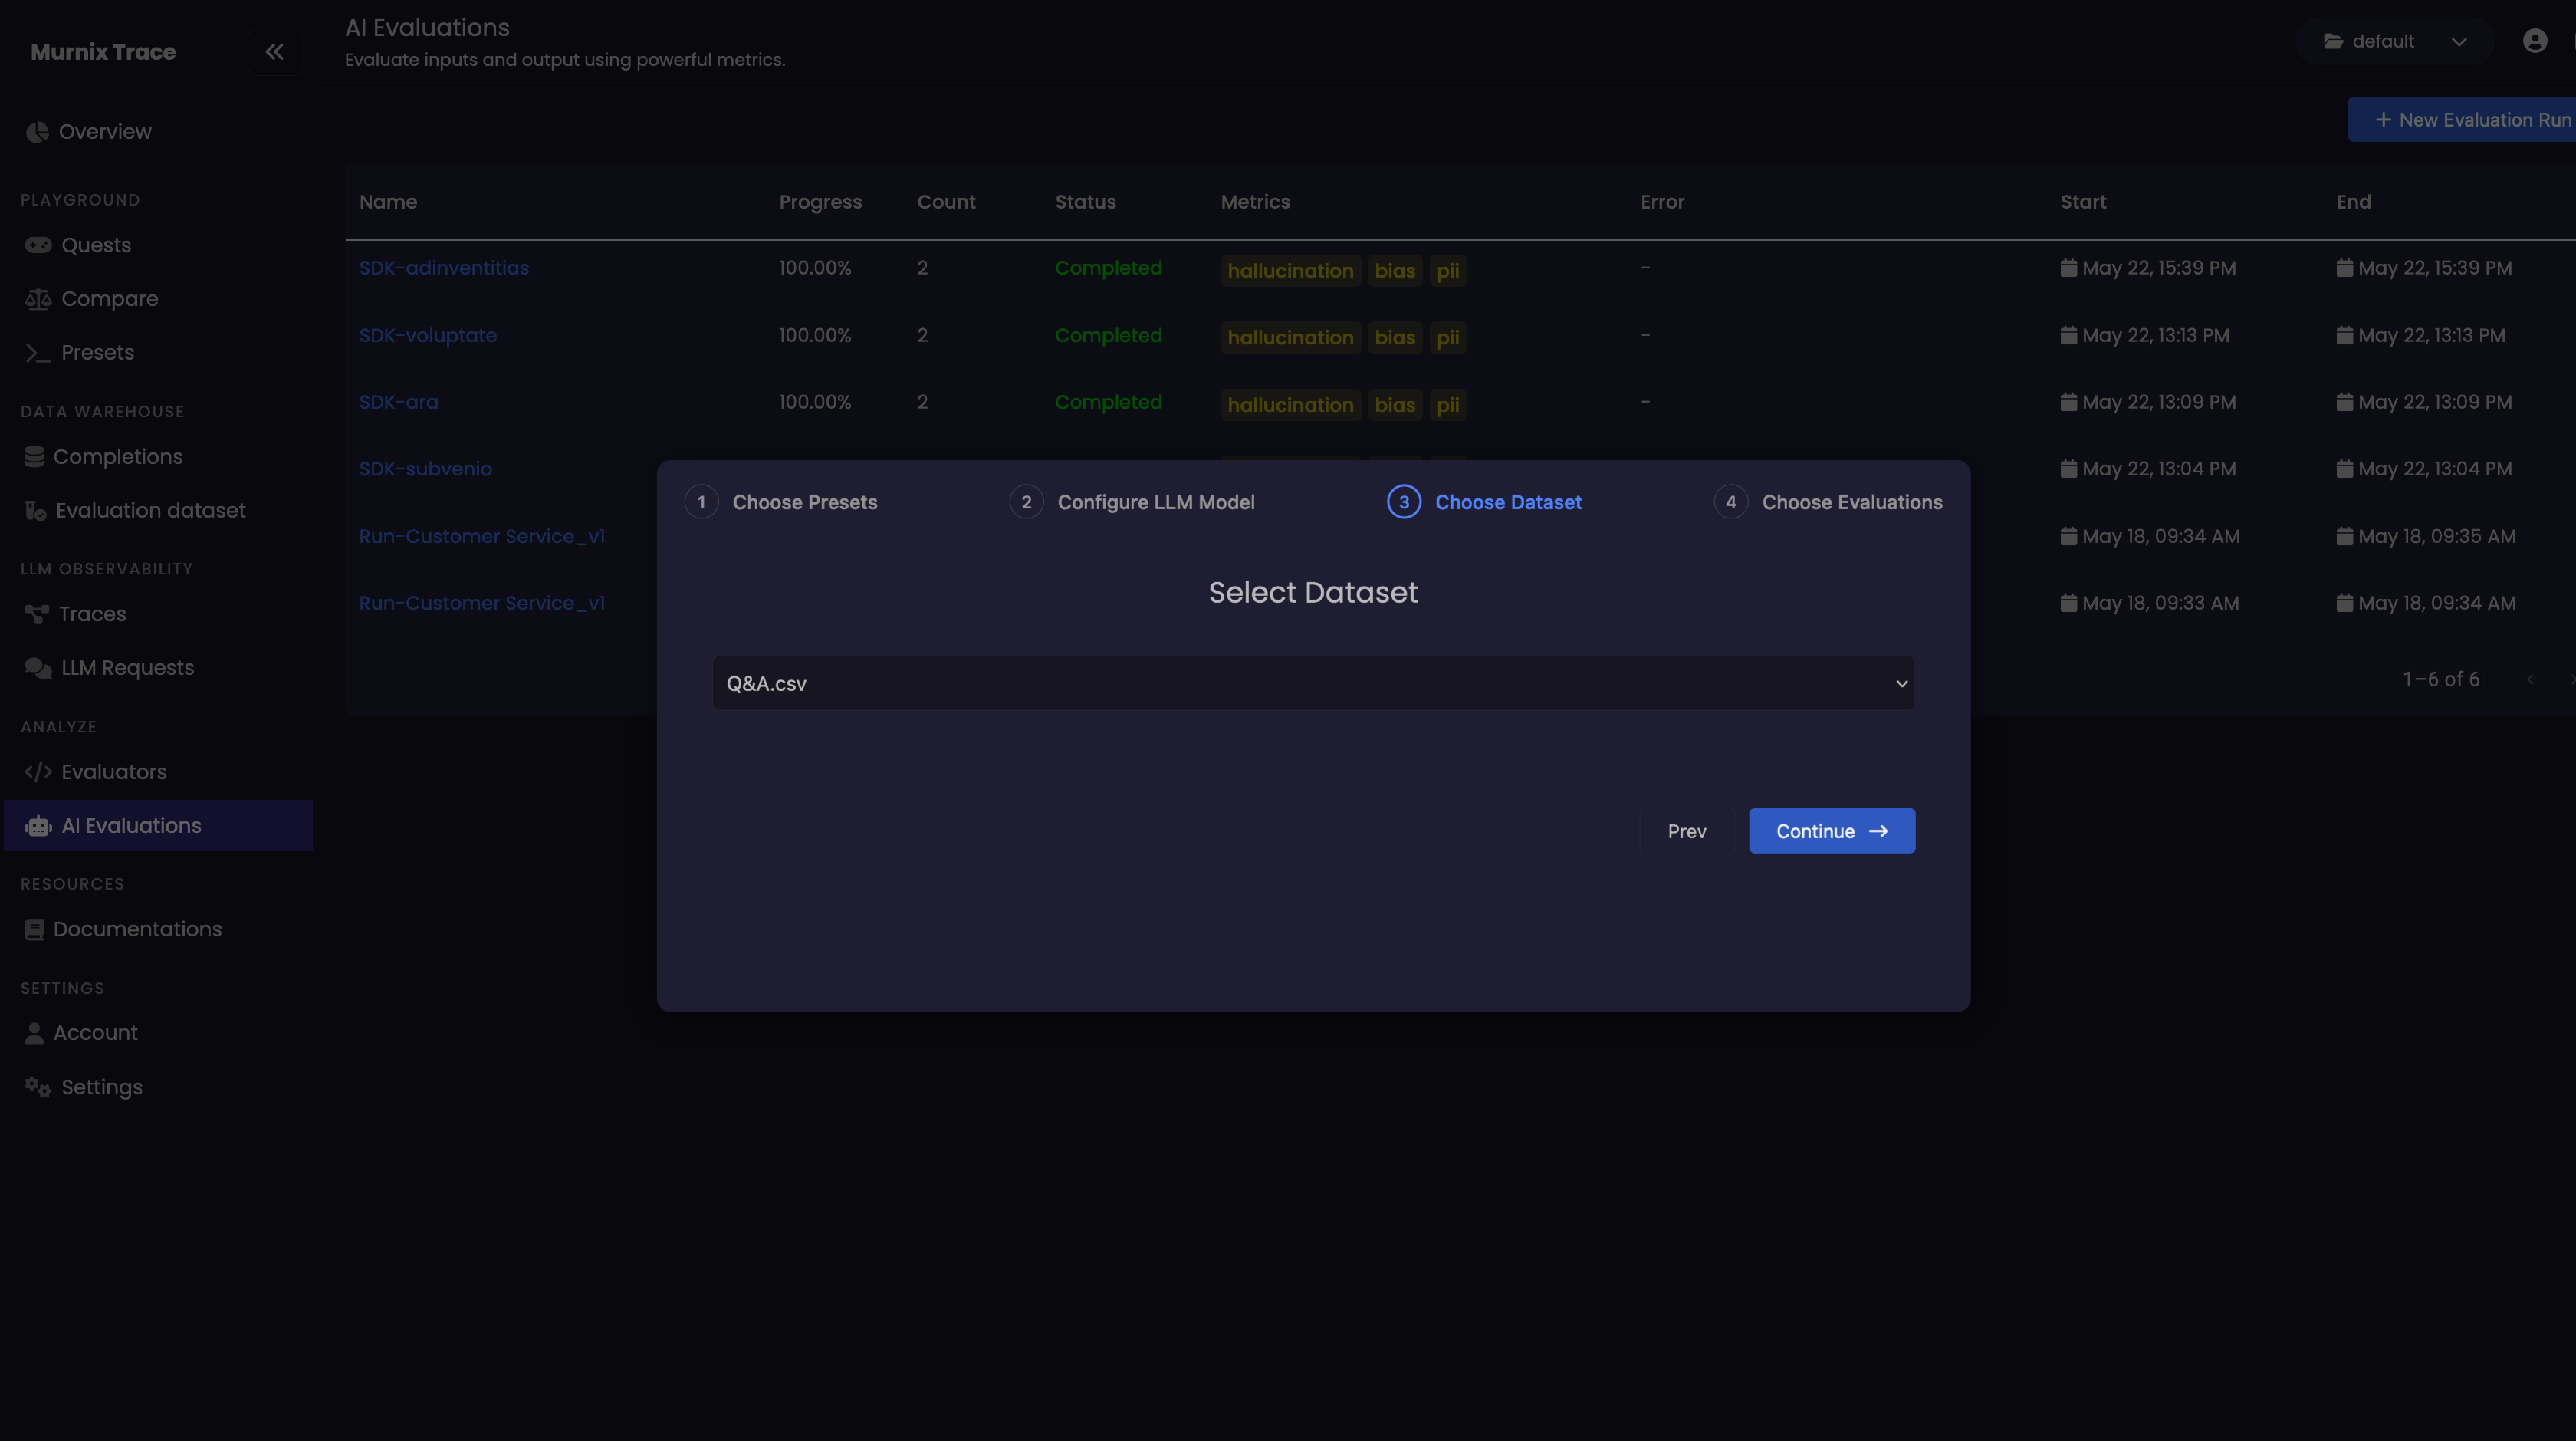Viewport: 2576px width, 1441px height.
Task: Click the Compare scales icon
Action: (x=38, y=299)
